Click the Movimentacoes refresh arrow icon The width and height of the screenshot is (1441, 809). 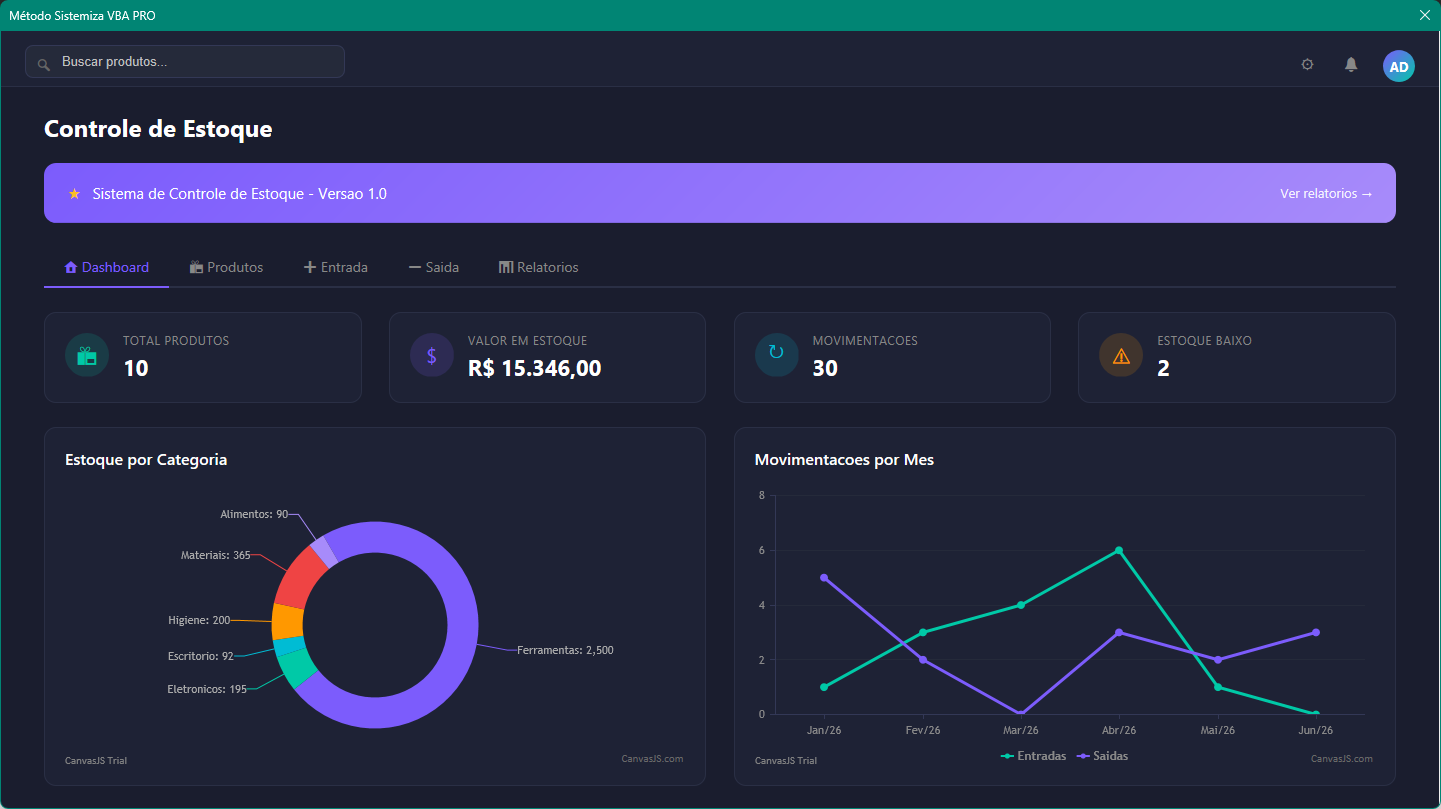(x=776, y=355)
